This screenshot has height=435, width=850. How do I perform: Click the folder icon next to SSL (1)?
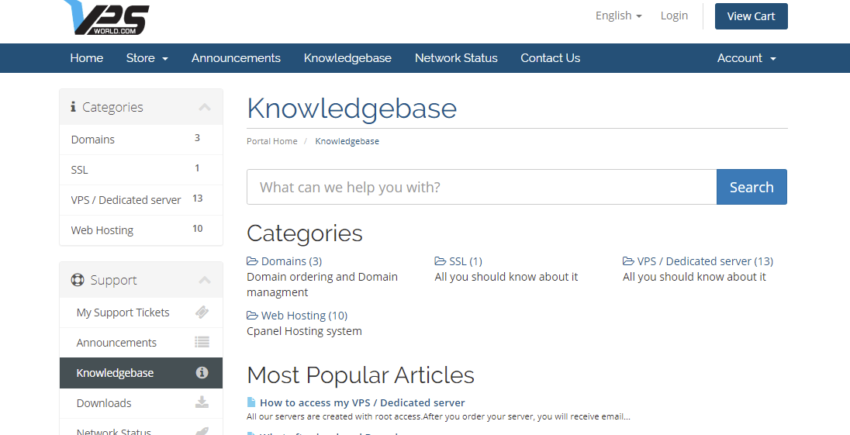click(440, 261)
